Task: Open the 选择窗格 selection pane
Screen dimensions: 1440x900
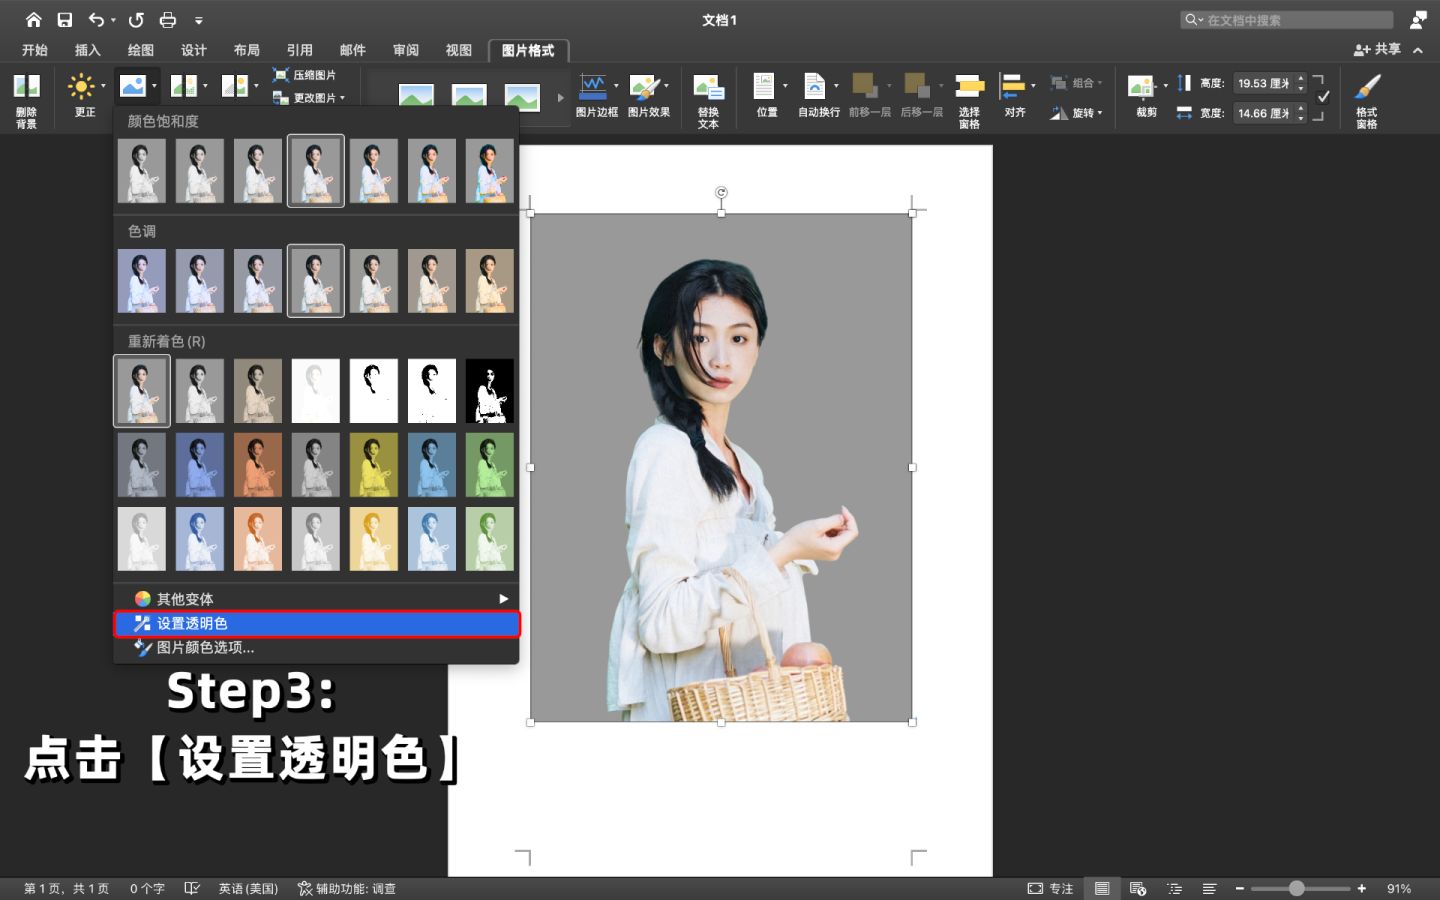Action: tap(969, 101)
